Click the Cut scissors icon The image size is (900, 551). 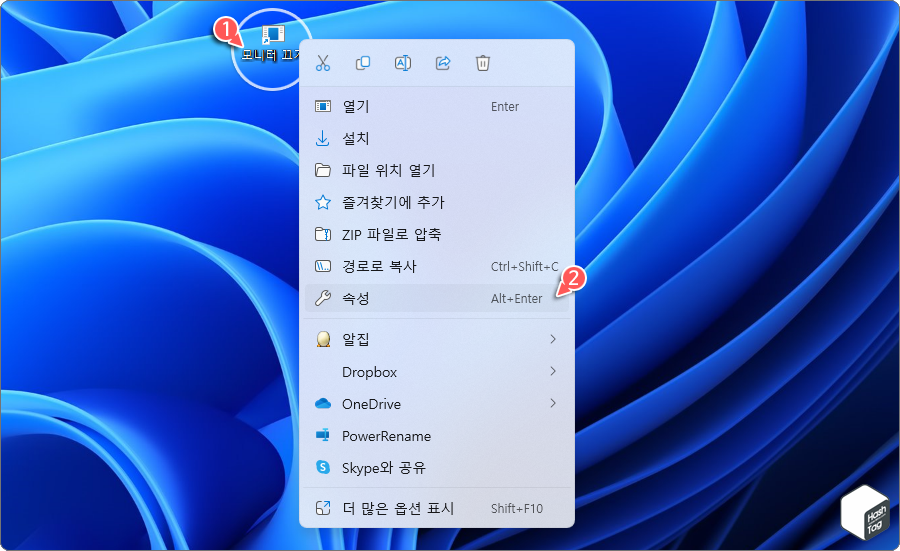coord(323,63)
